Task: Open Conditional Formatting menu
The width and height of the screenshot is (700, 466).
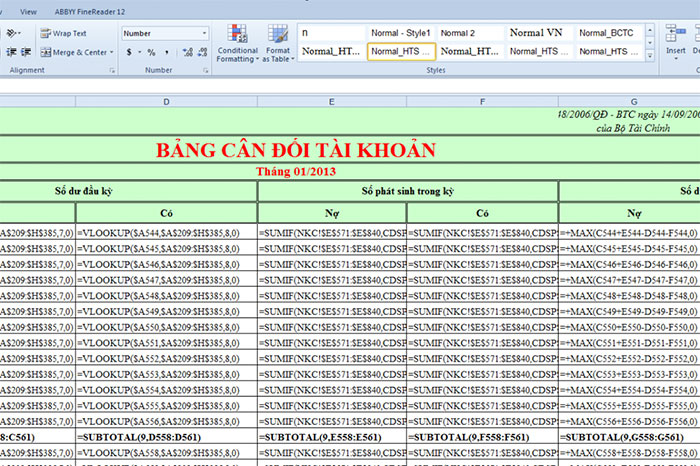Action: click(238, 43)
